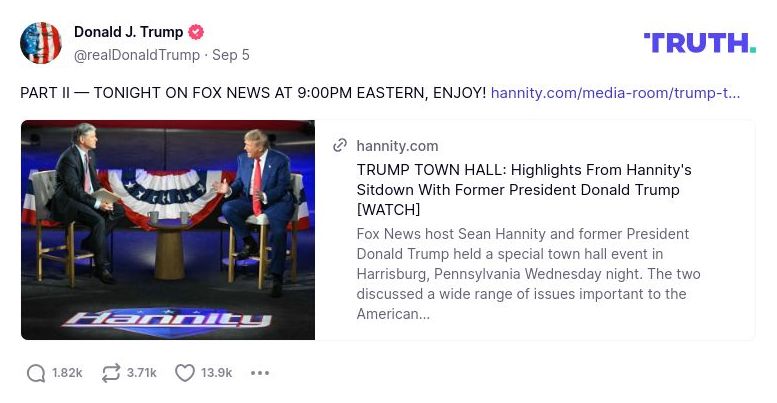Screen dimensions: 777x403
Task: Open the TRUMP TOWN HALL article headline
Action: 523,189
